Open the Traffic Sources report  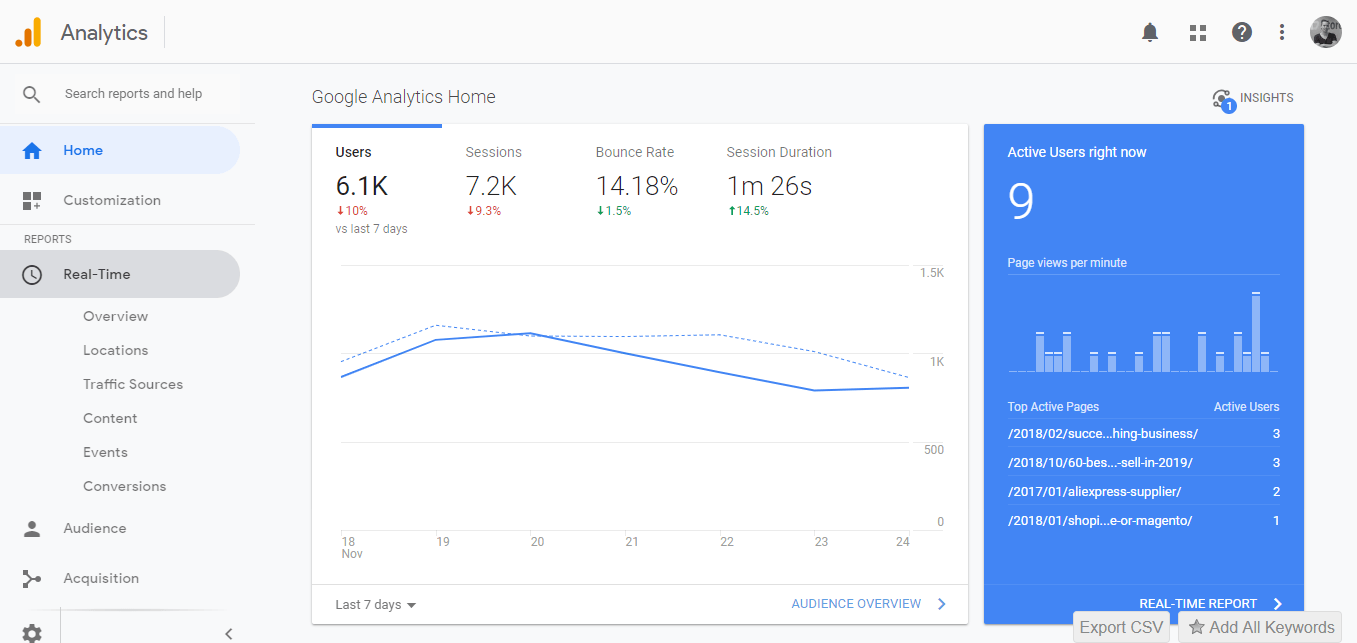click(x=133, y=384)
